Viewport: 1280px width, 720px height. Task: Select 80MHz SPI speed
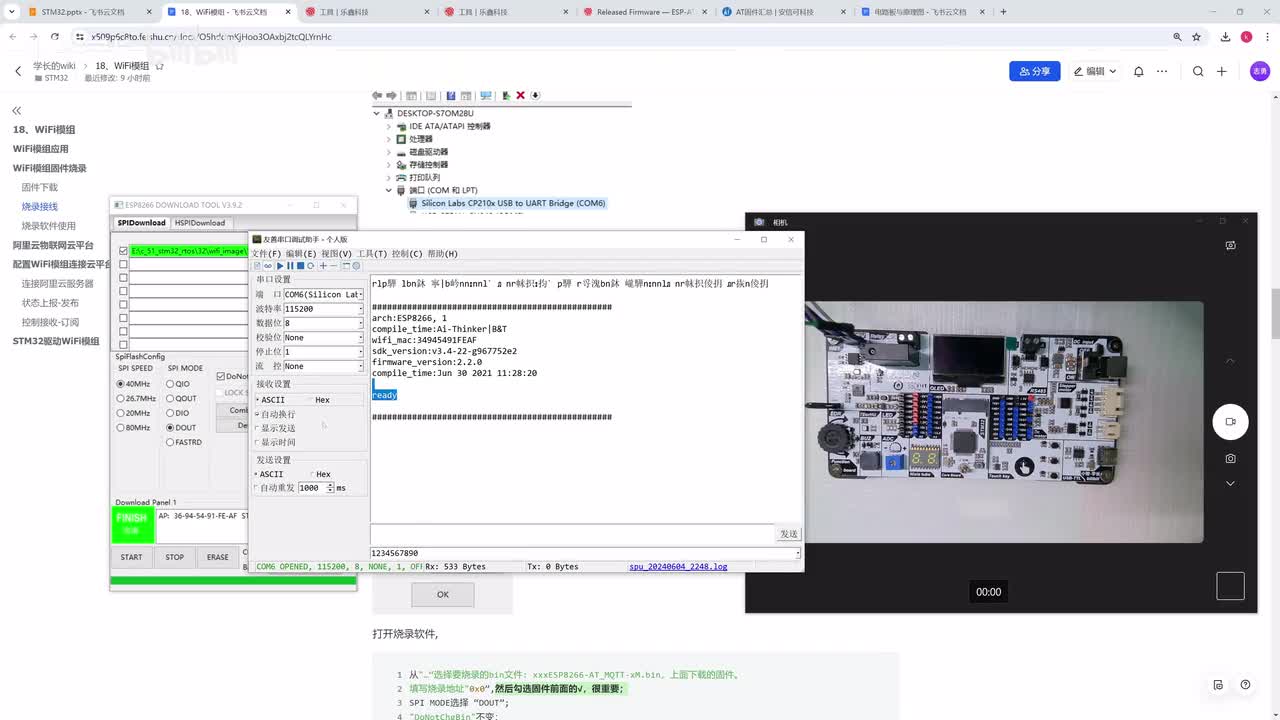[x=121, y=427]
